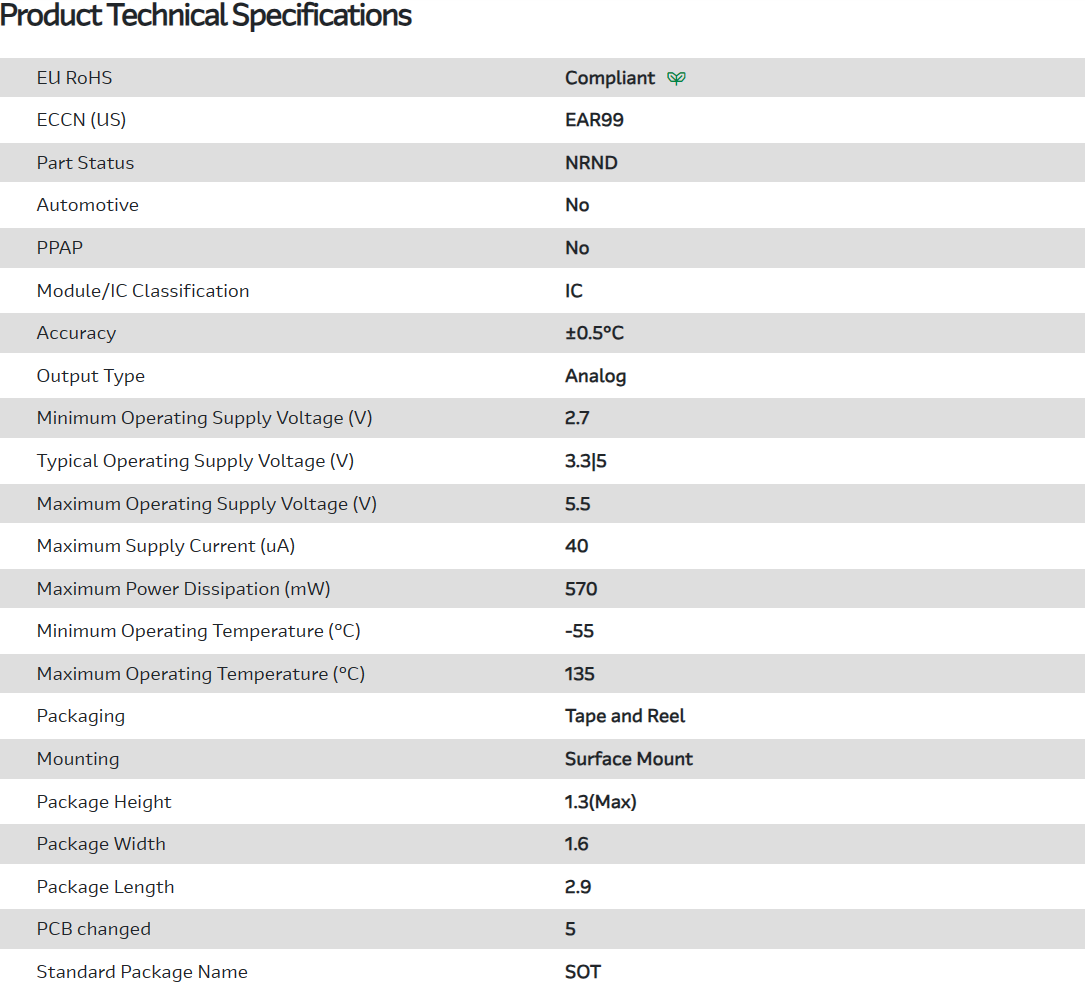Click the Tape and Reel packaging value

pyautogui.click(x=625, y=716)
